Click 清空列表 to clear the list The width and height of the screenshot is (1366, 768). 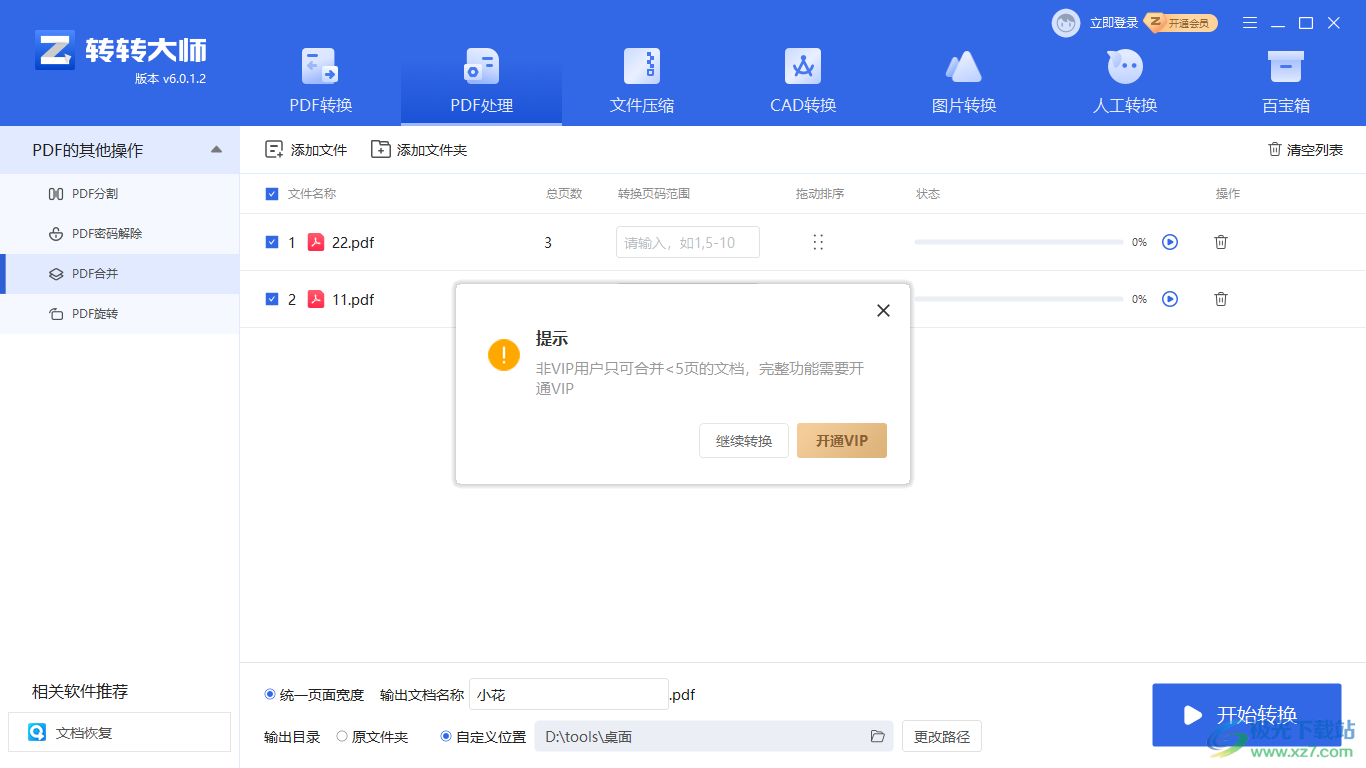[x=1305, y=150]
